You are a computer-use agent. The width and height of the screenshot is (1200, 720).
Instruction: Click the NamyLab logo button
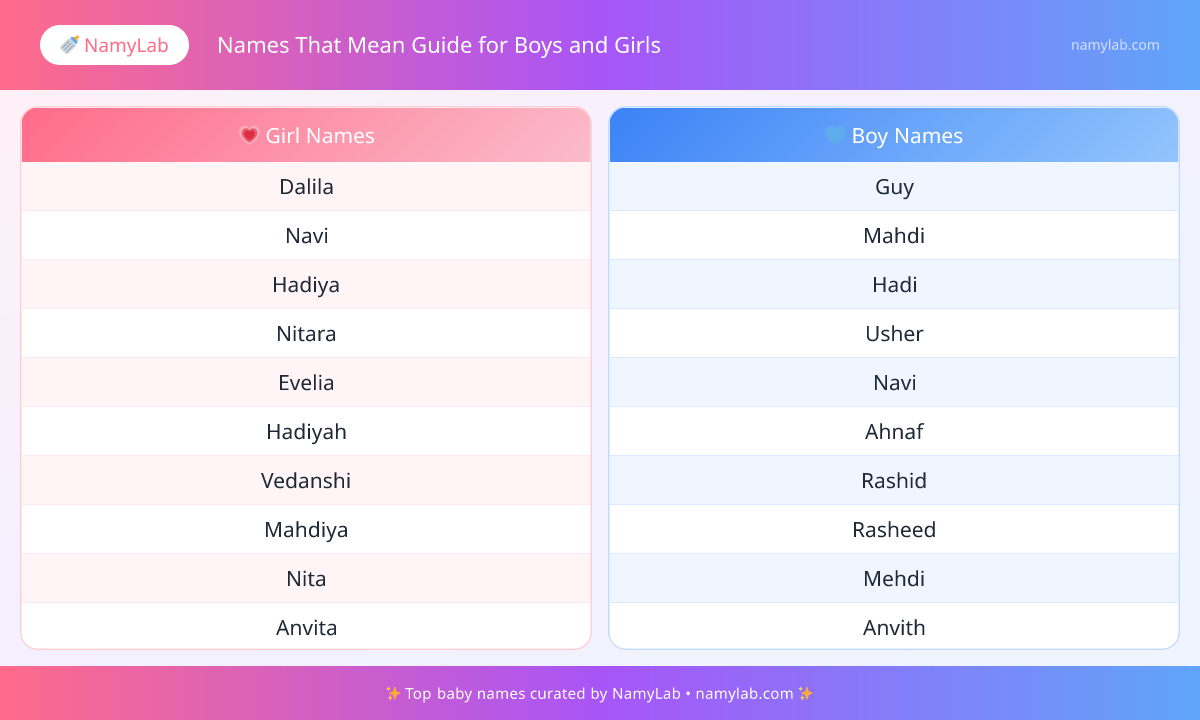coord(114,45)
